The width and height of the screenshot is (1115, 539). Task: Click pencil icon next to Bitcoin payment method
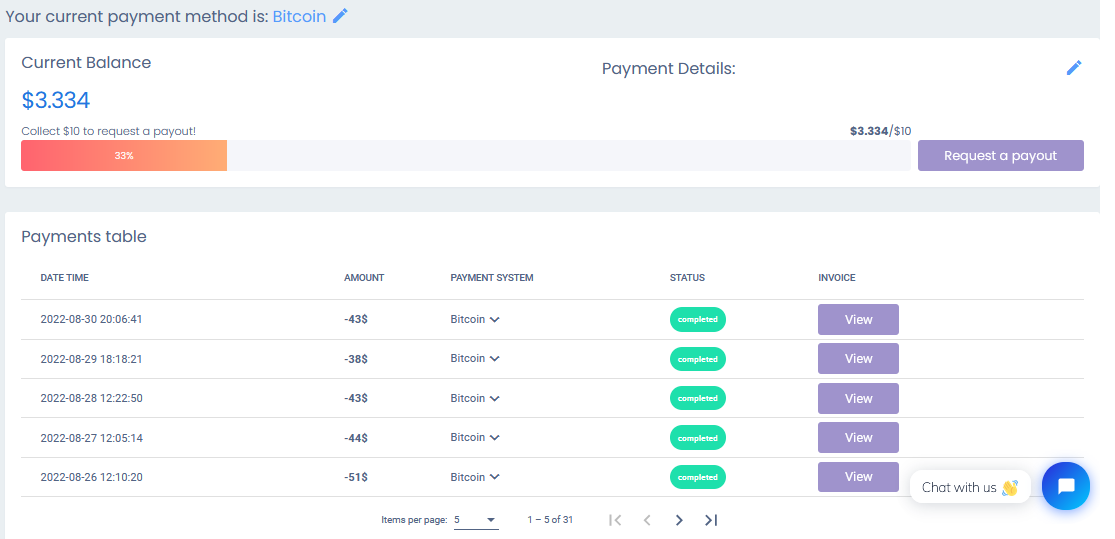click(340, 16)
